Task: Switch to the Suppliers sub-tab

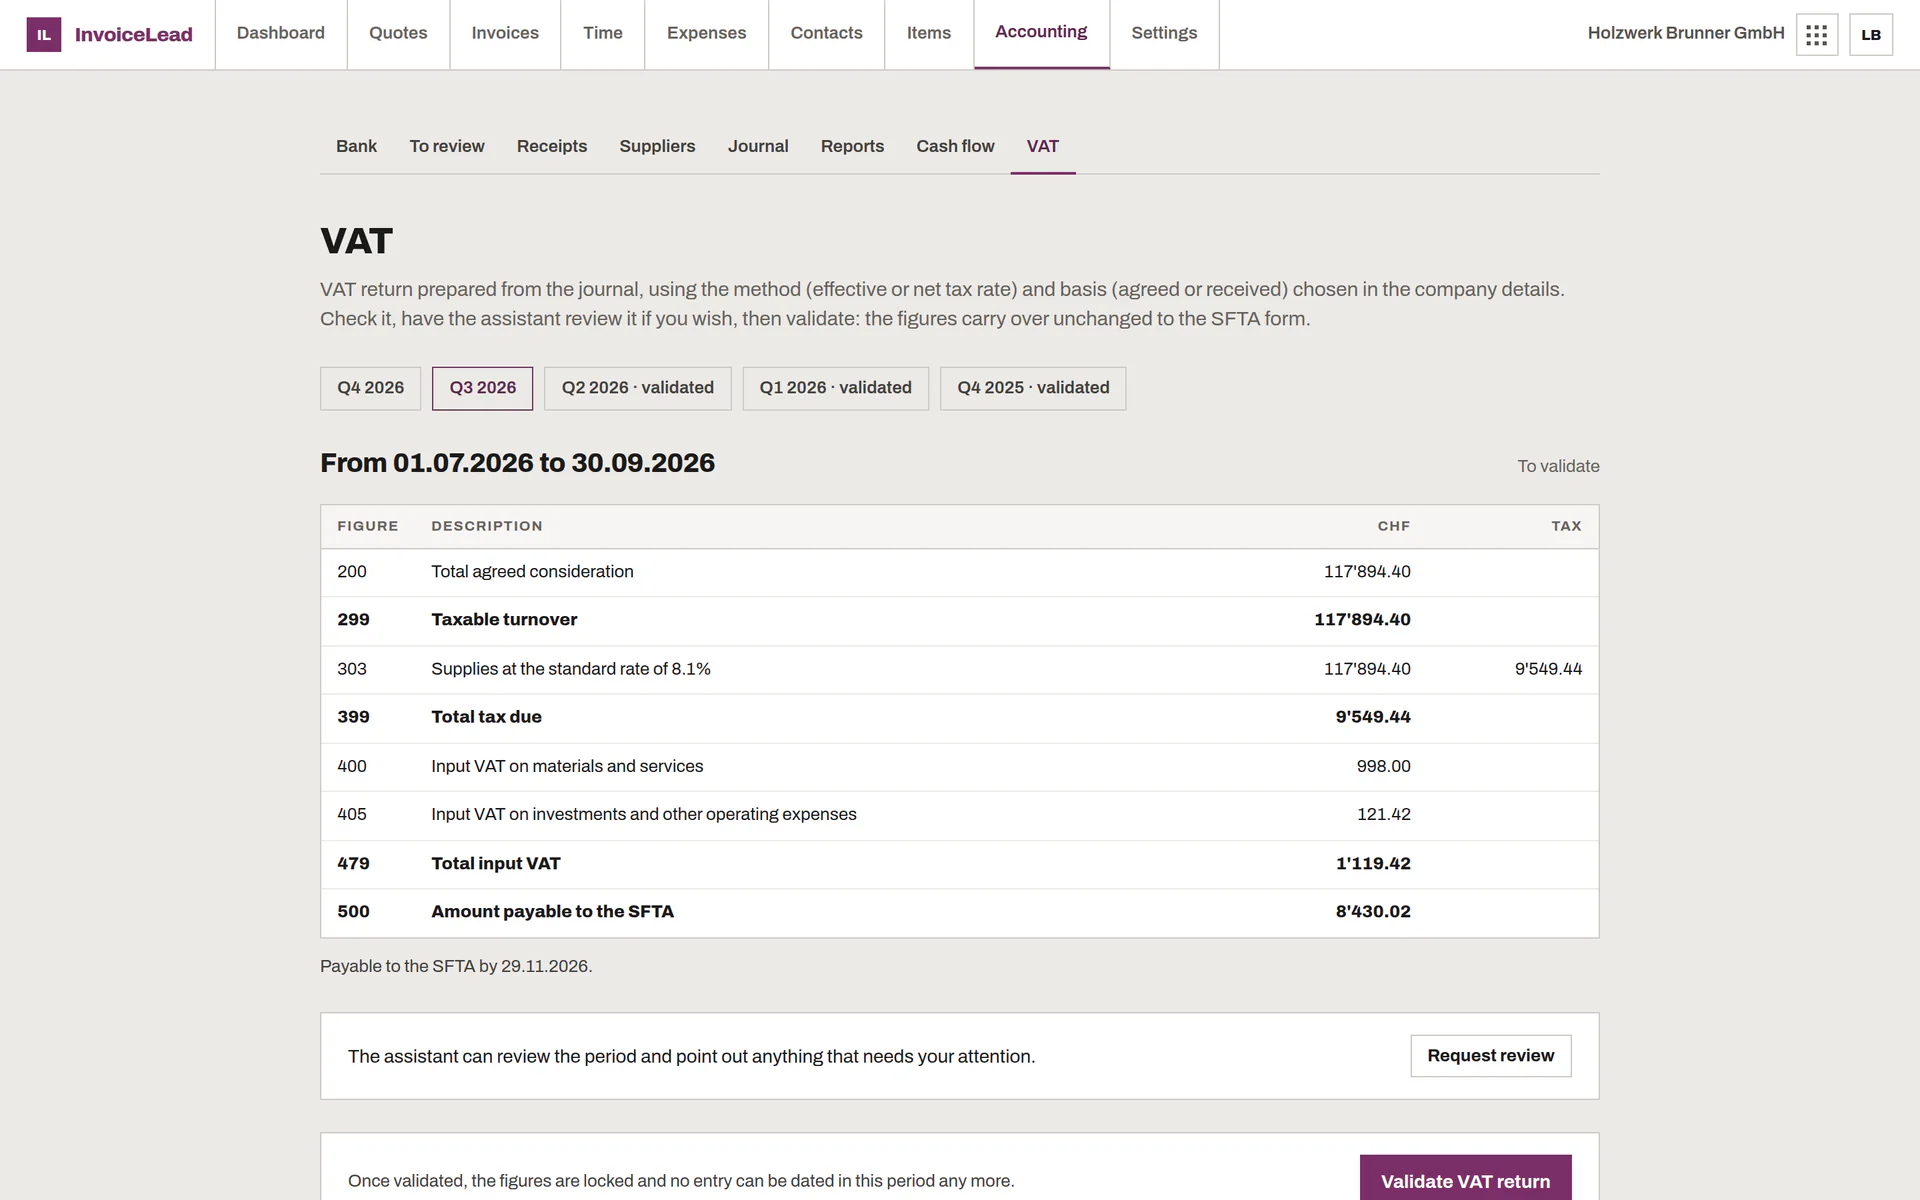Action: (x=657, y=147)
